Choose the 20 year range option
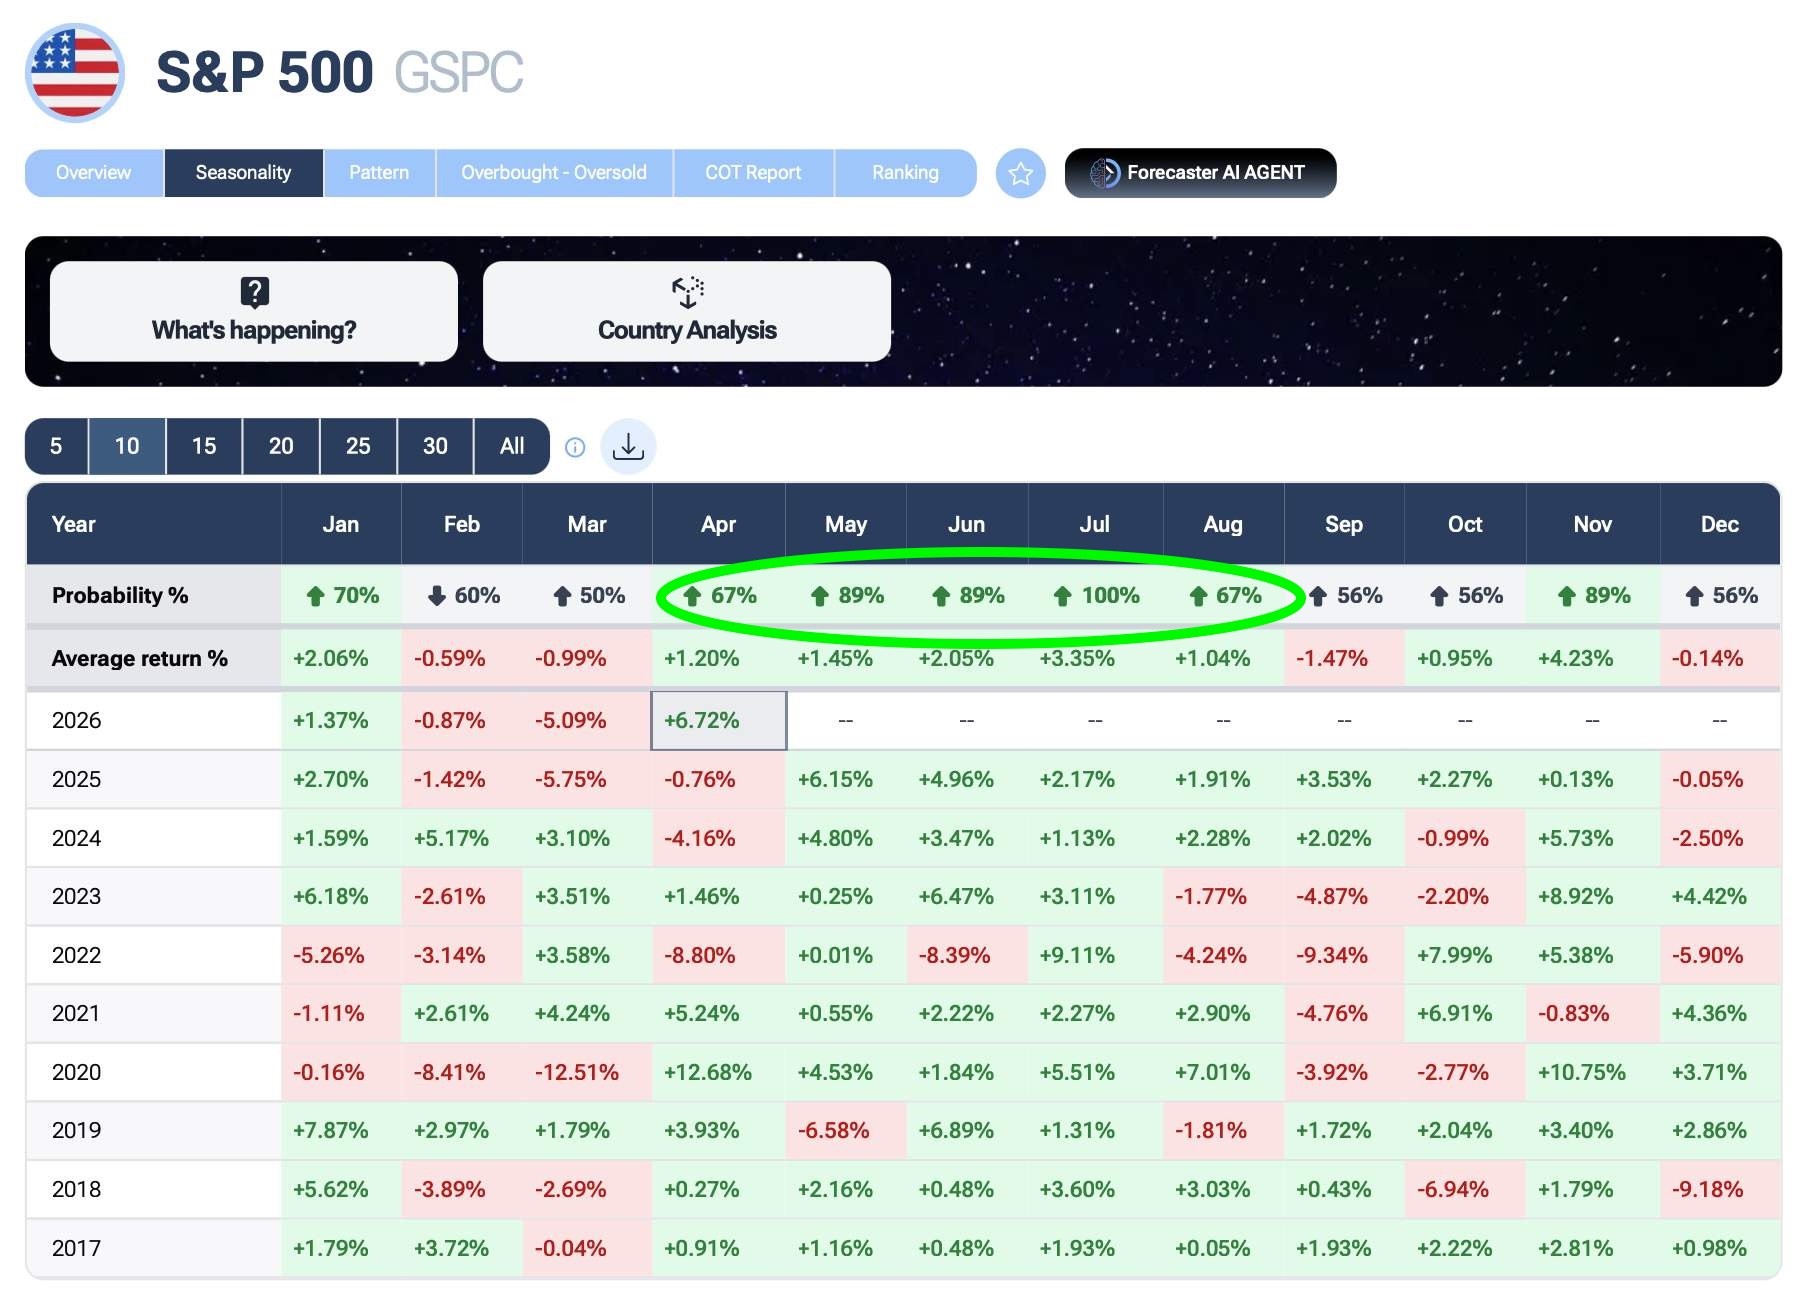The image size is (1818, 1310). [281, 446]
